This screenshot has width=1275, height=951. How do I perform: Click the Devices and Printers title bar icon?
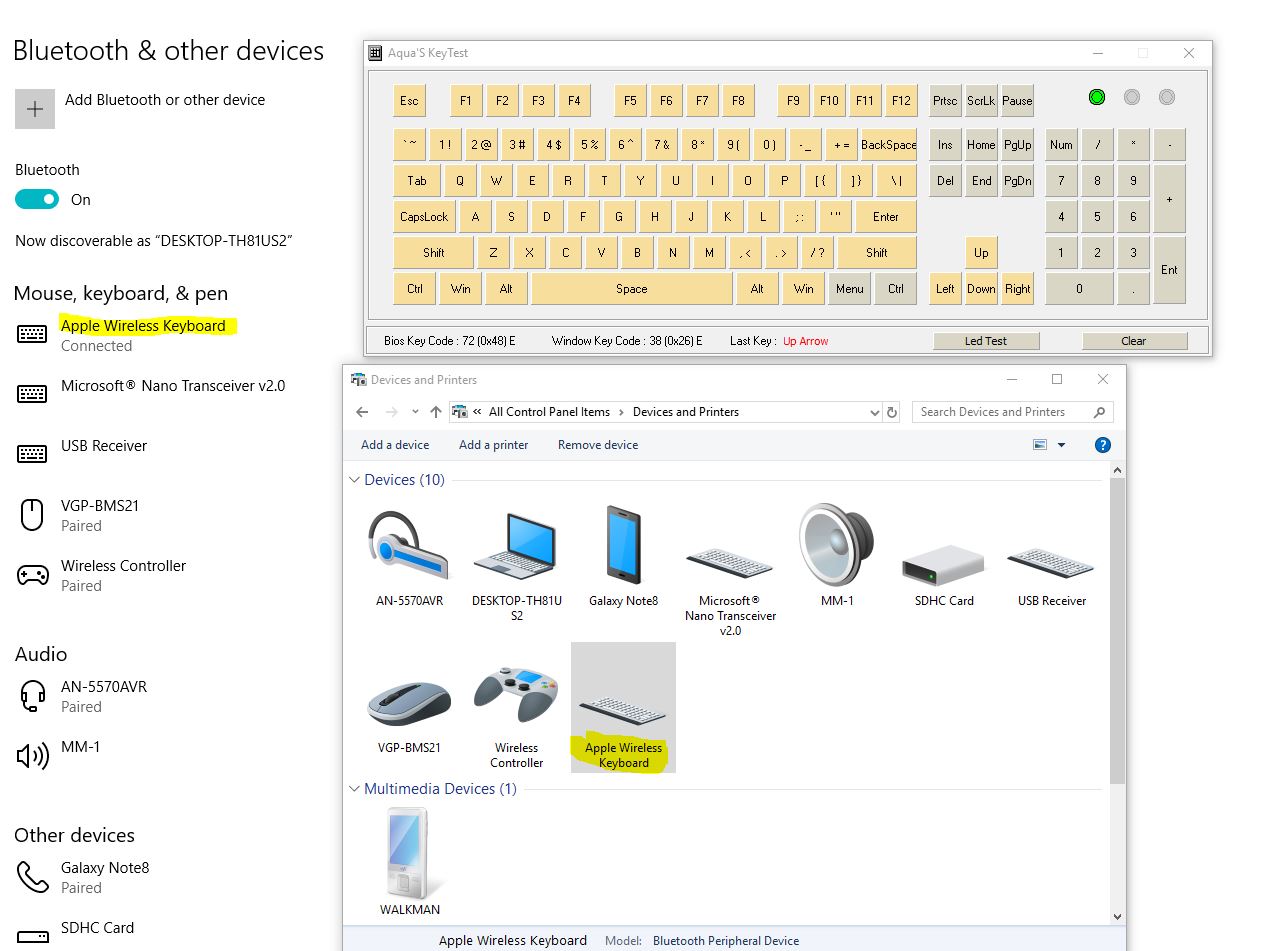358,380
